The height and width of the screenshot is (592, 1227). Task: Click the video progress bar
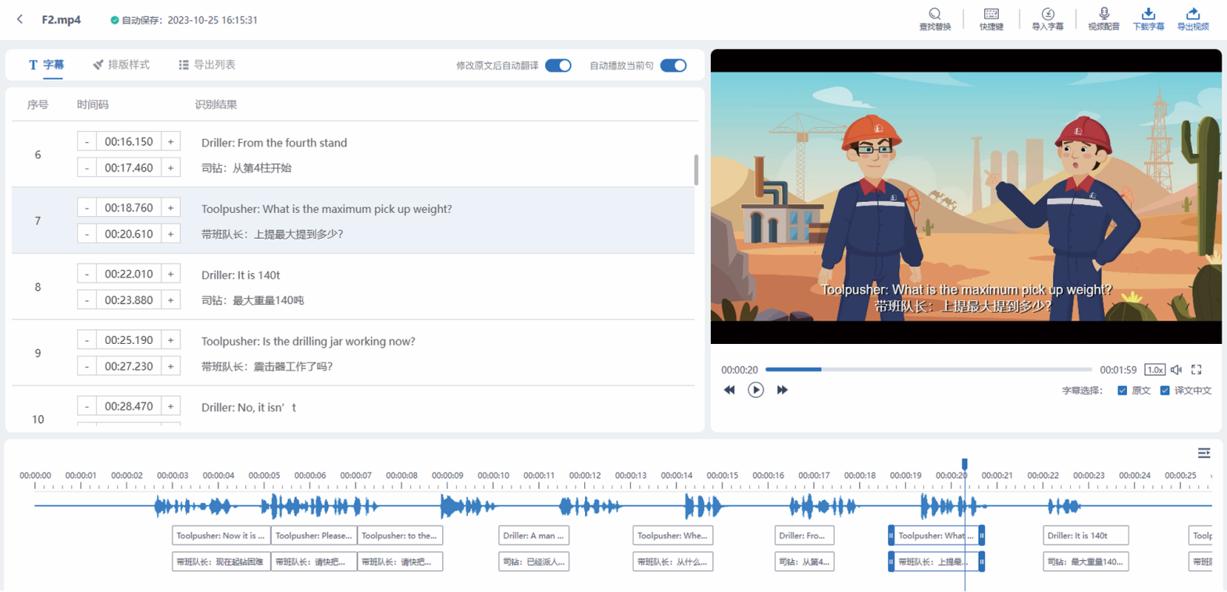[x=928, y=370]
